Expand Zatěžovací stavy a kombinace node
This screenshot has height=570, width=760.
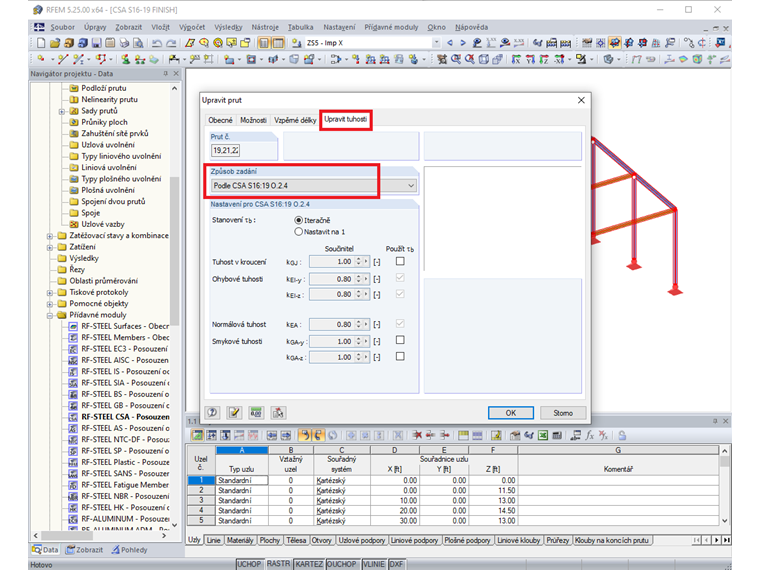tap(49, 236)
